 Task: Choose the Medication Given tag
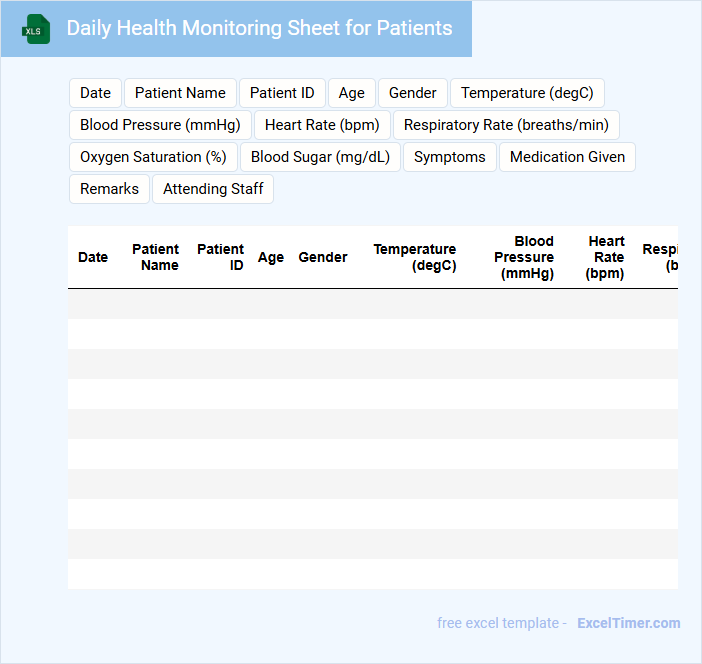(x=567, y=157)
